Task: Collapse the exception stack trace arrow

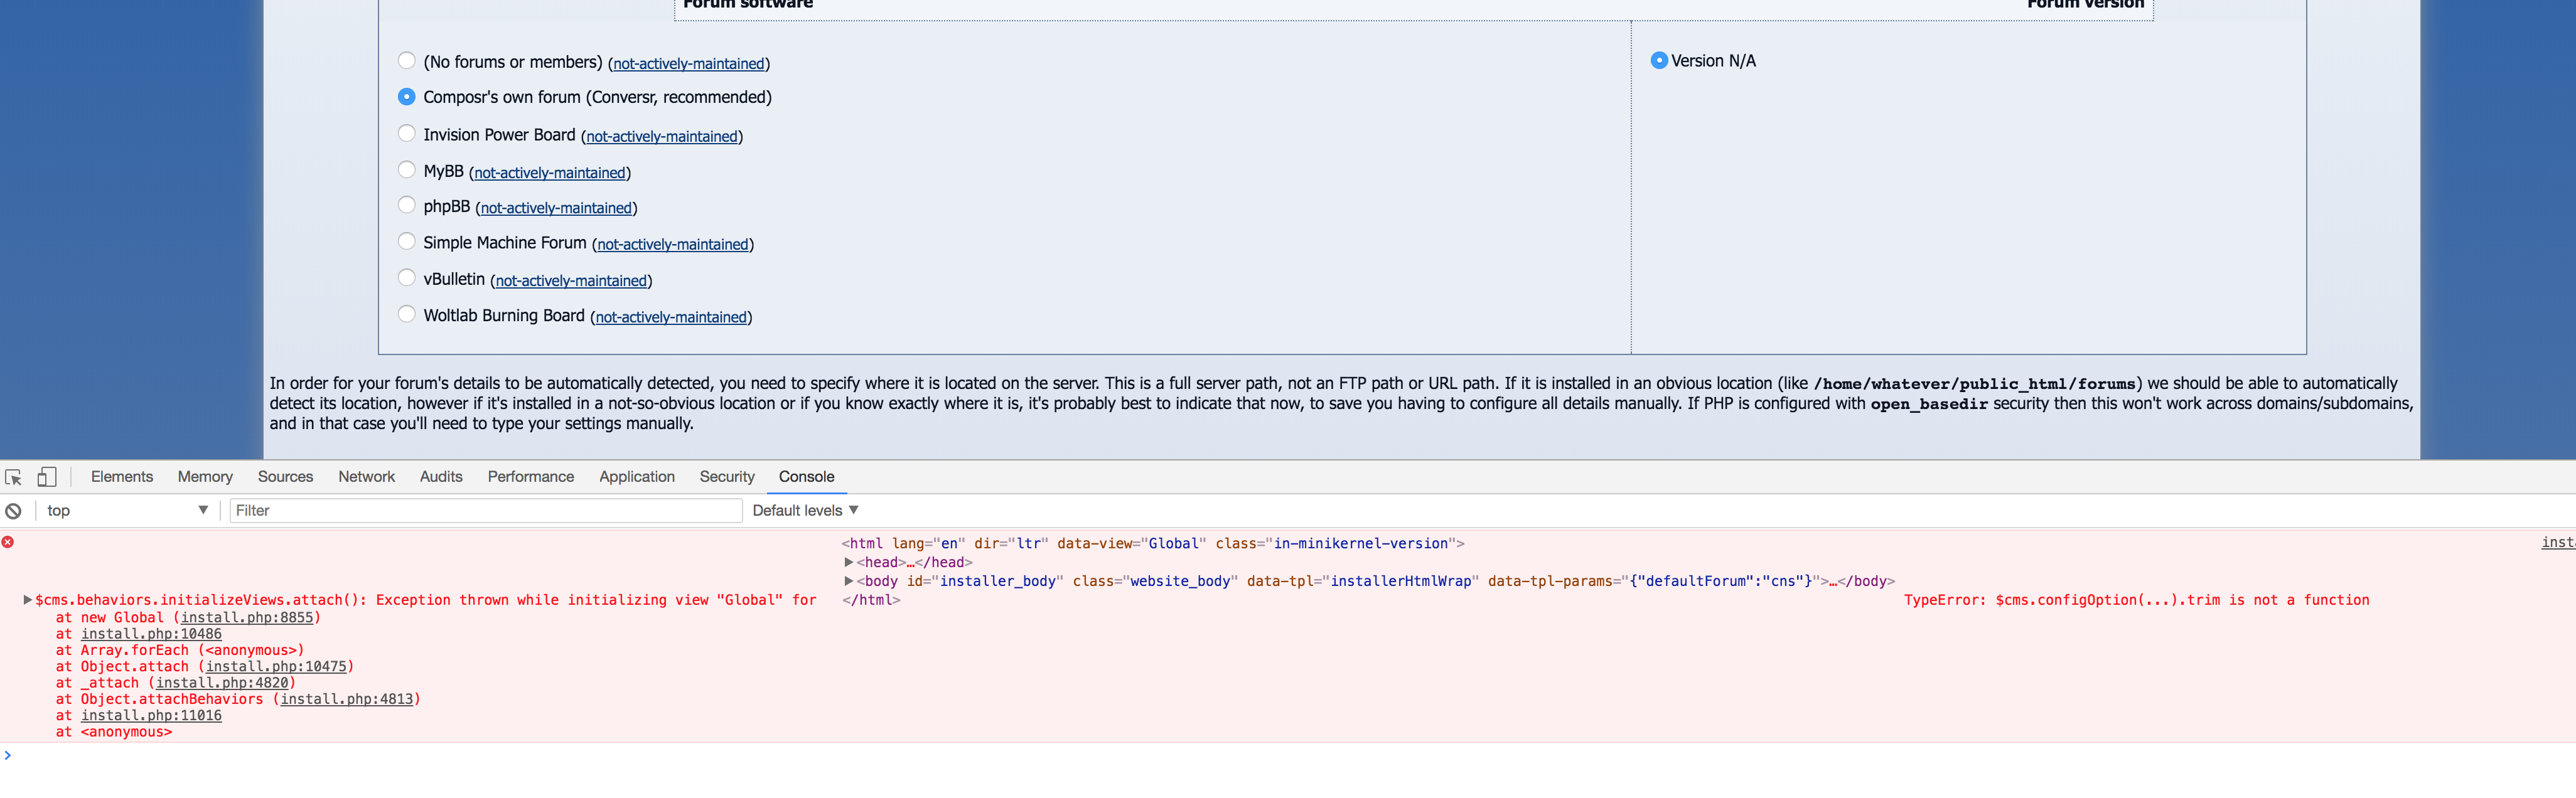Action: 27,600
